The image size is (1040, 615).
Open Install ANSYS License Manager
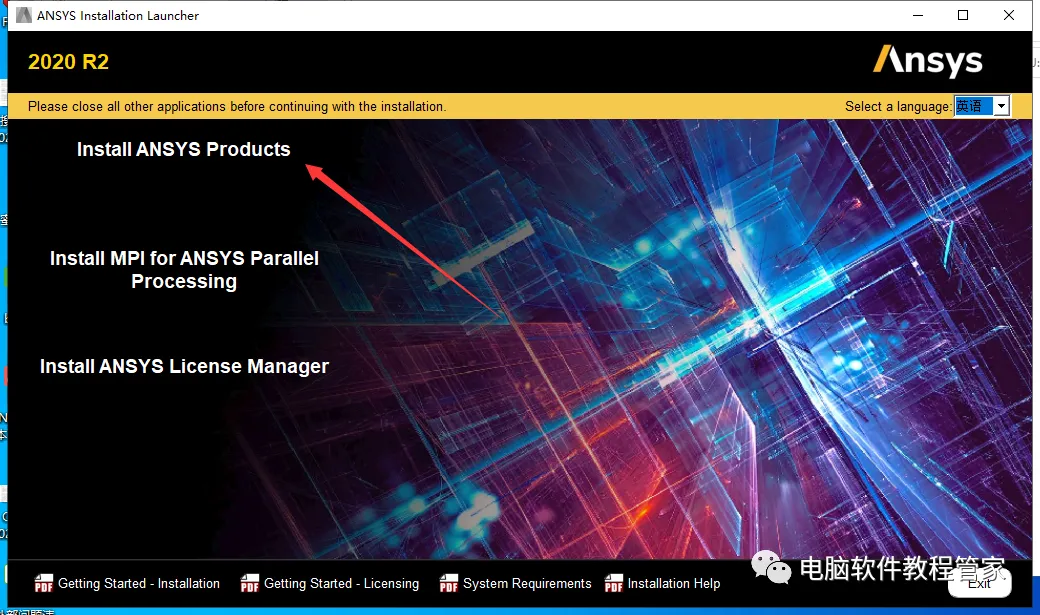click(184, 366)
